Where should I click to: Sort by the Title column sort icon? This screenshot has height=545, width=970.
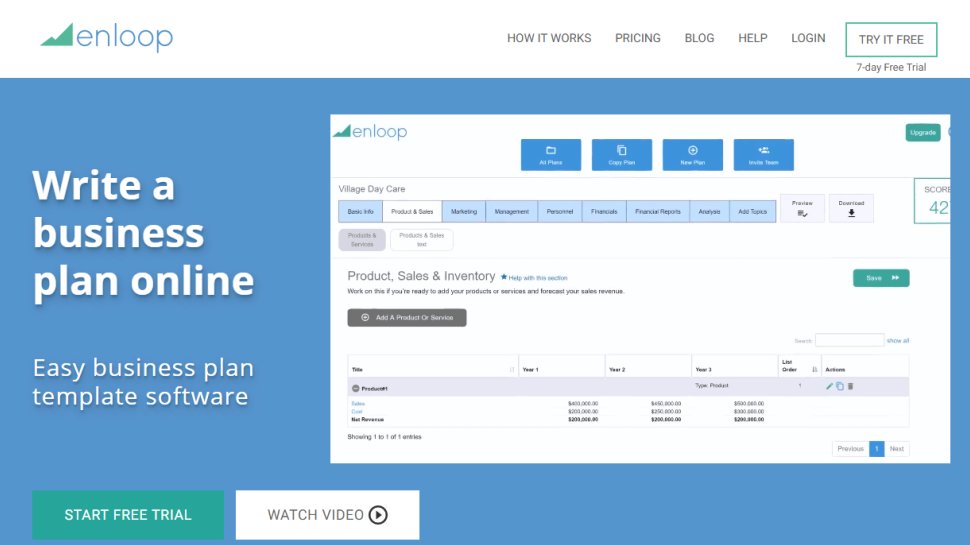coord(512,369)
